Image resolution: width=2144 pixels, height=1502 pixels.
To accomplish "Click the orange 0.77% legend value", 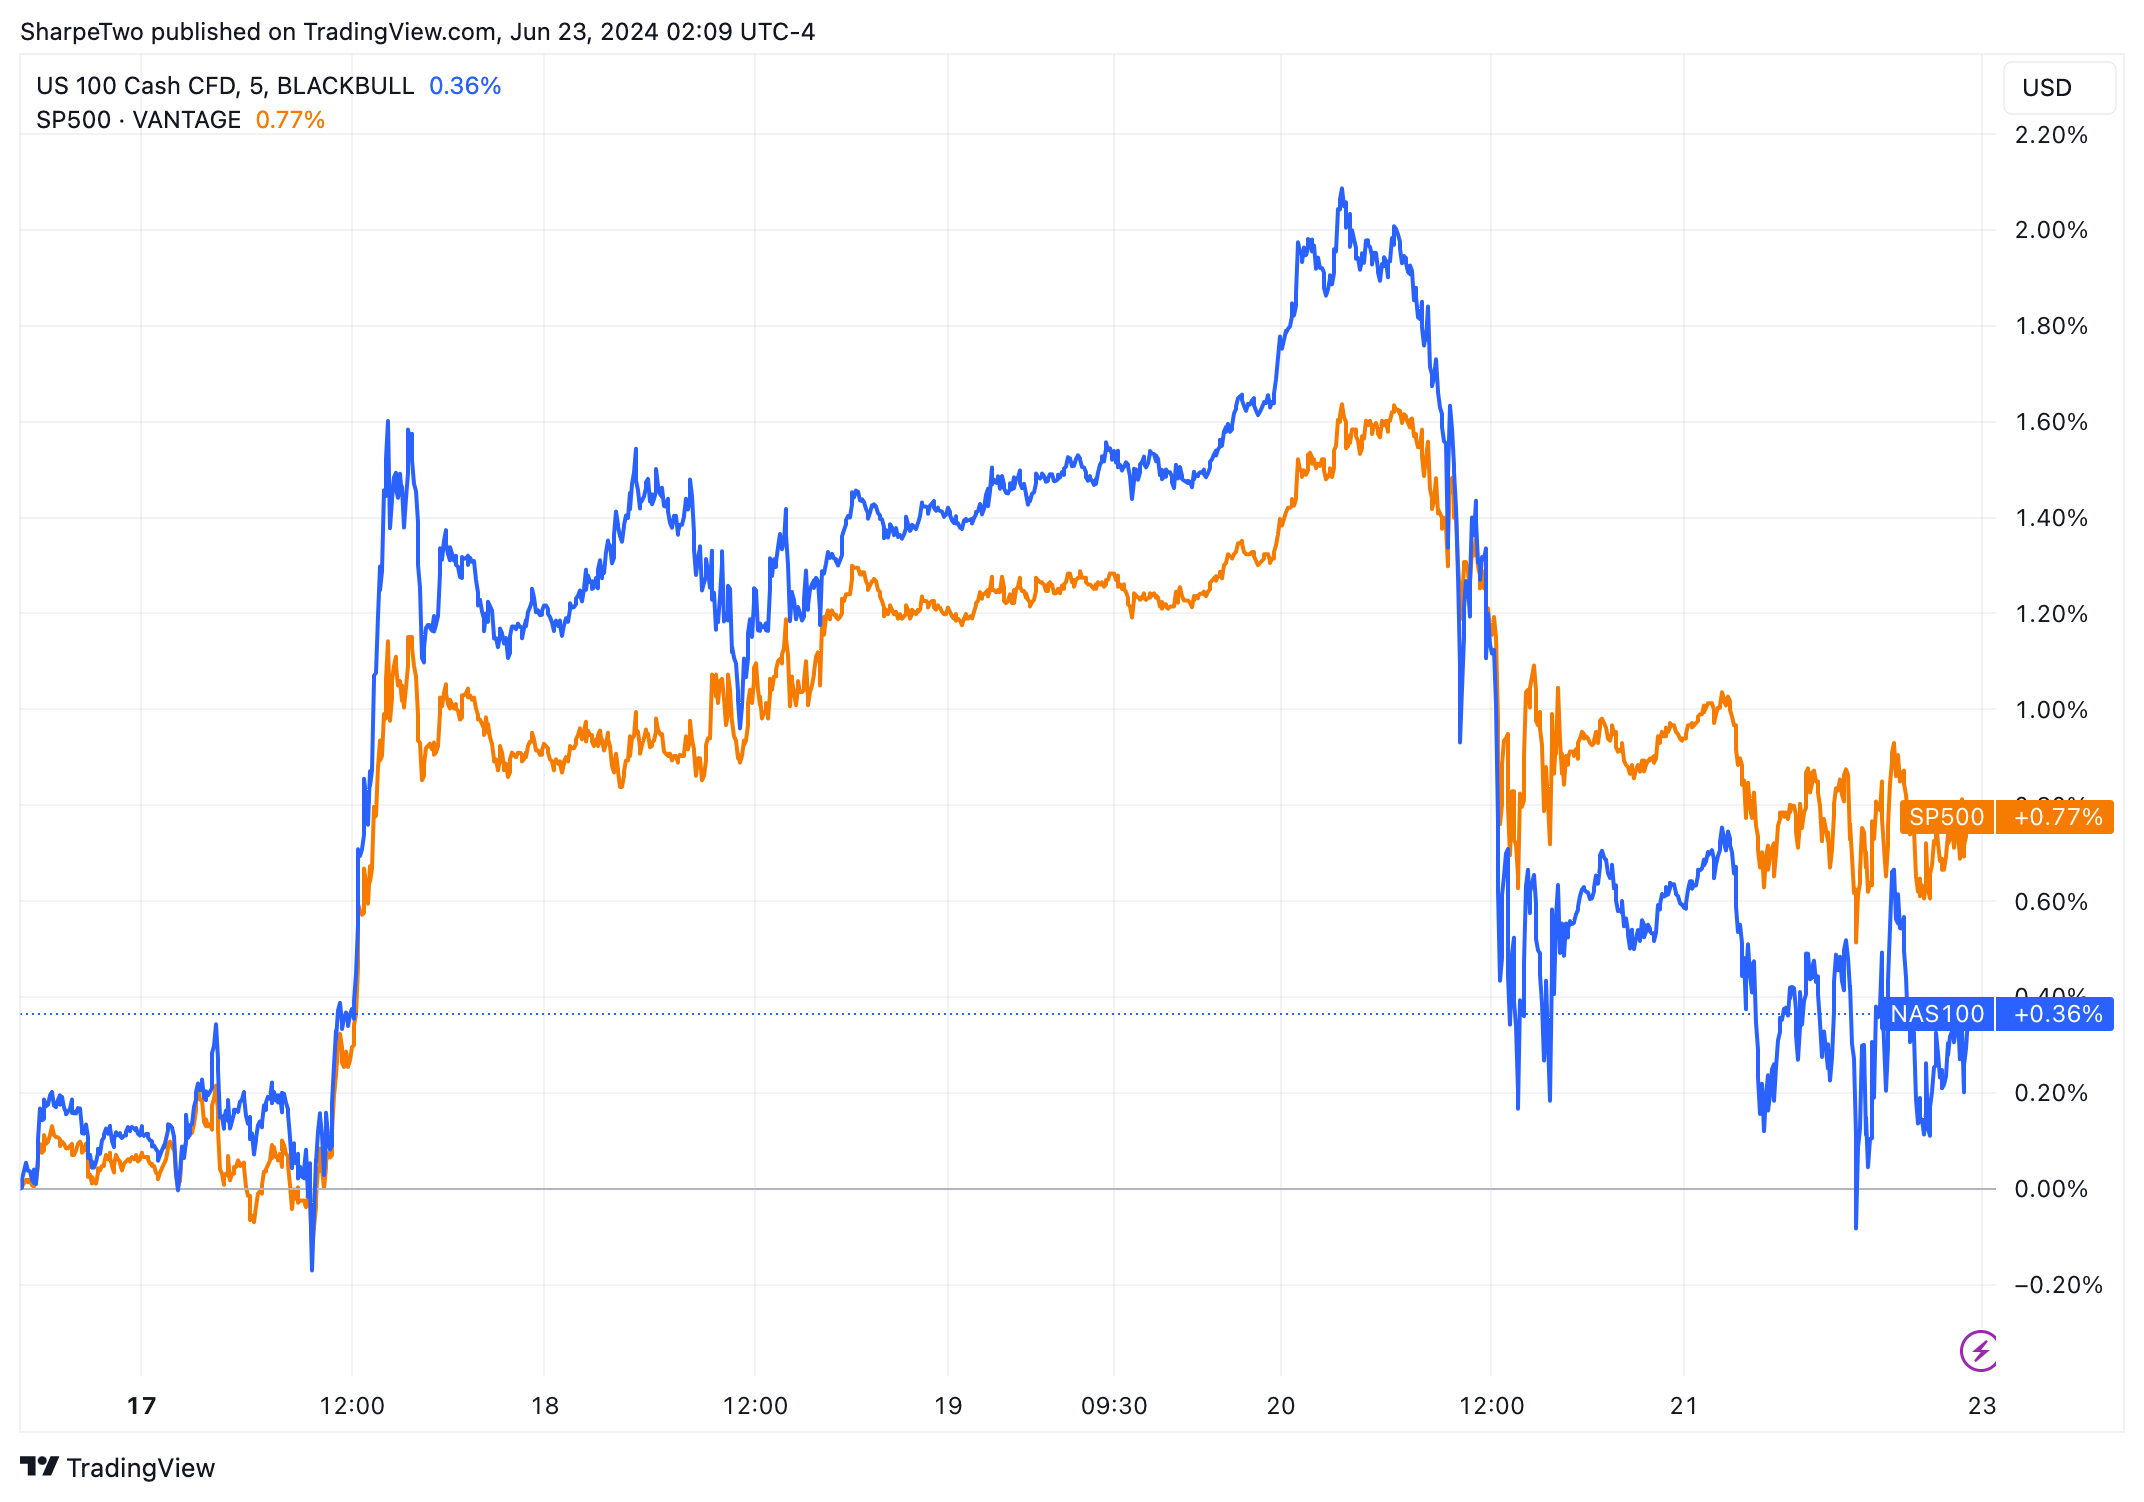I will [x=290, y=120].
